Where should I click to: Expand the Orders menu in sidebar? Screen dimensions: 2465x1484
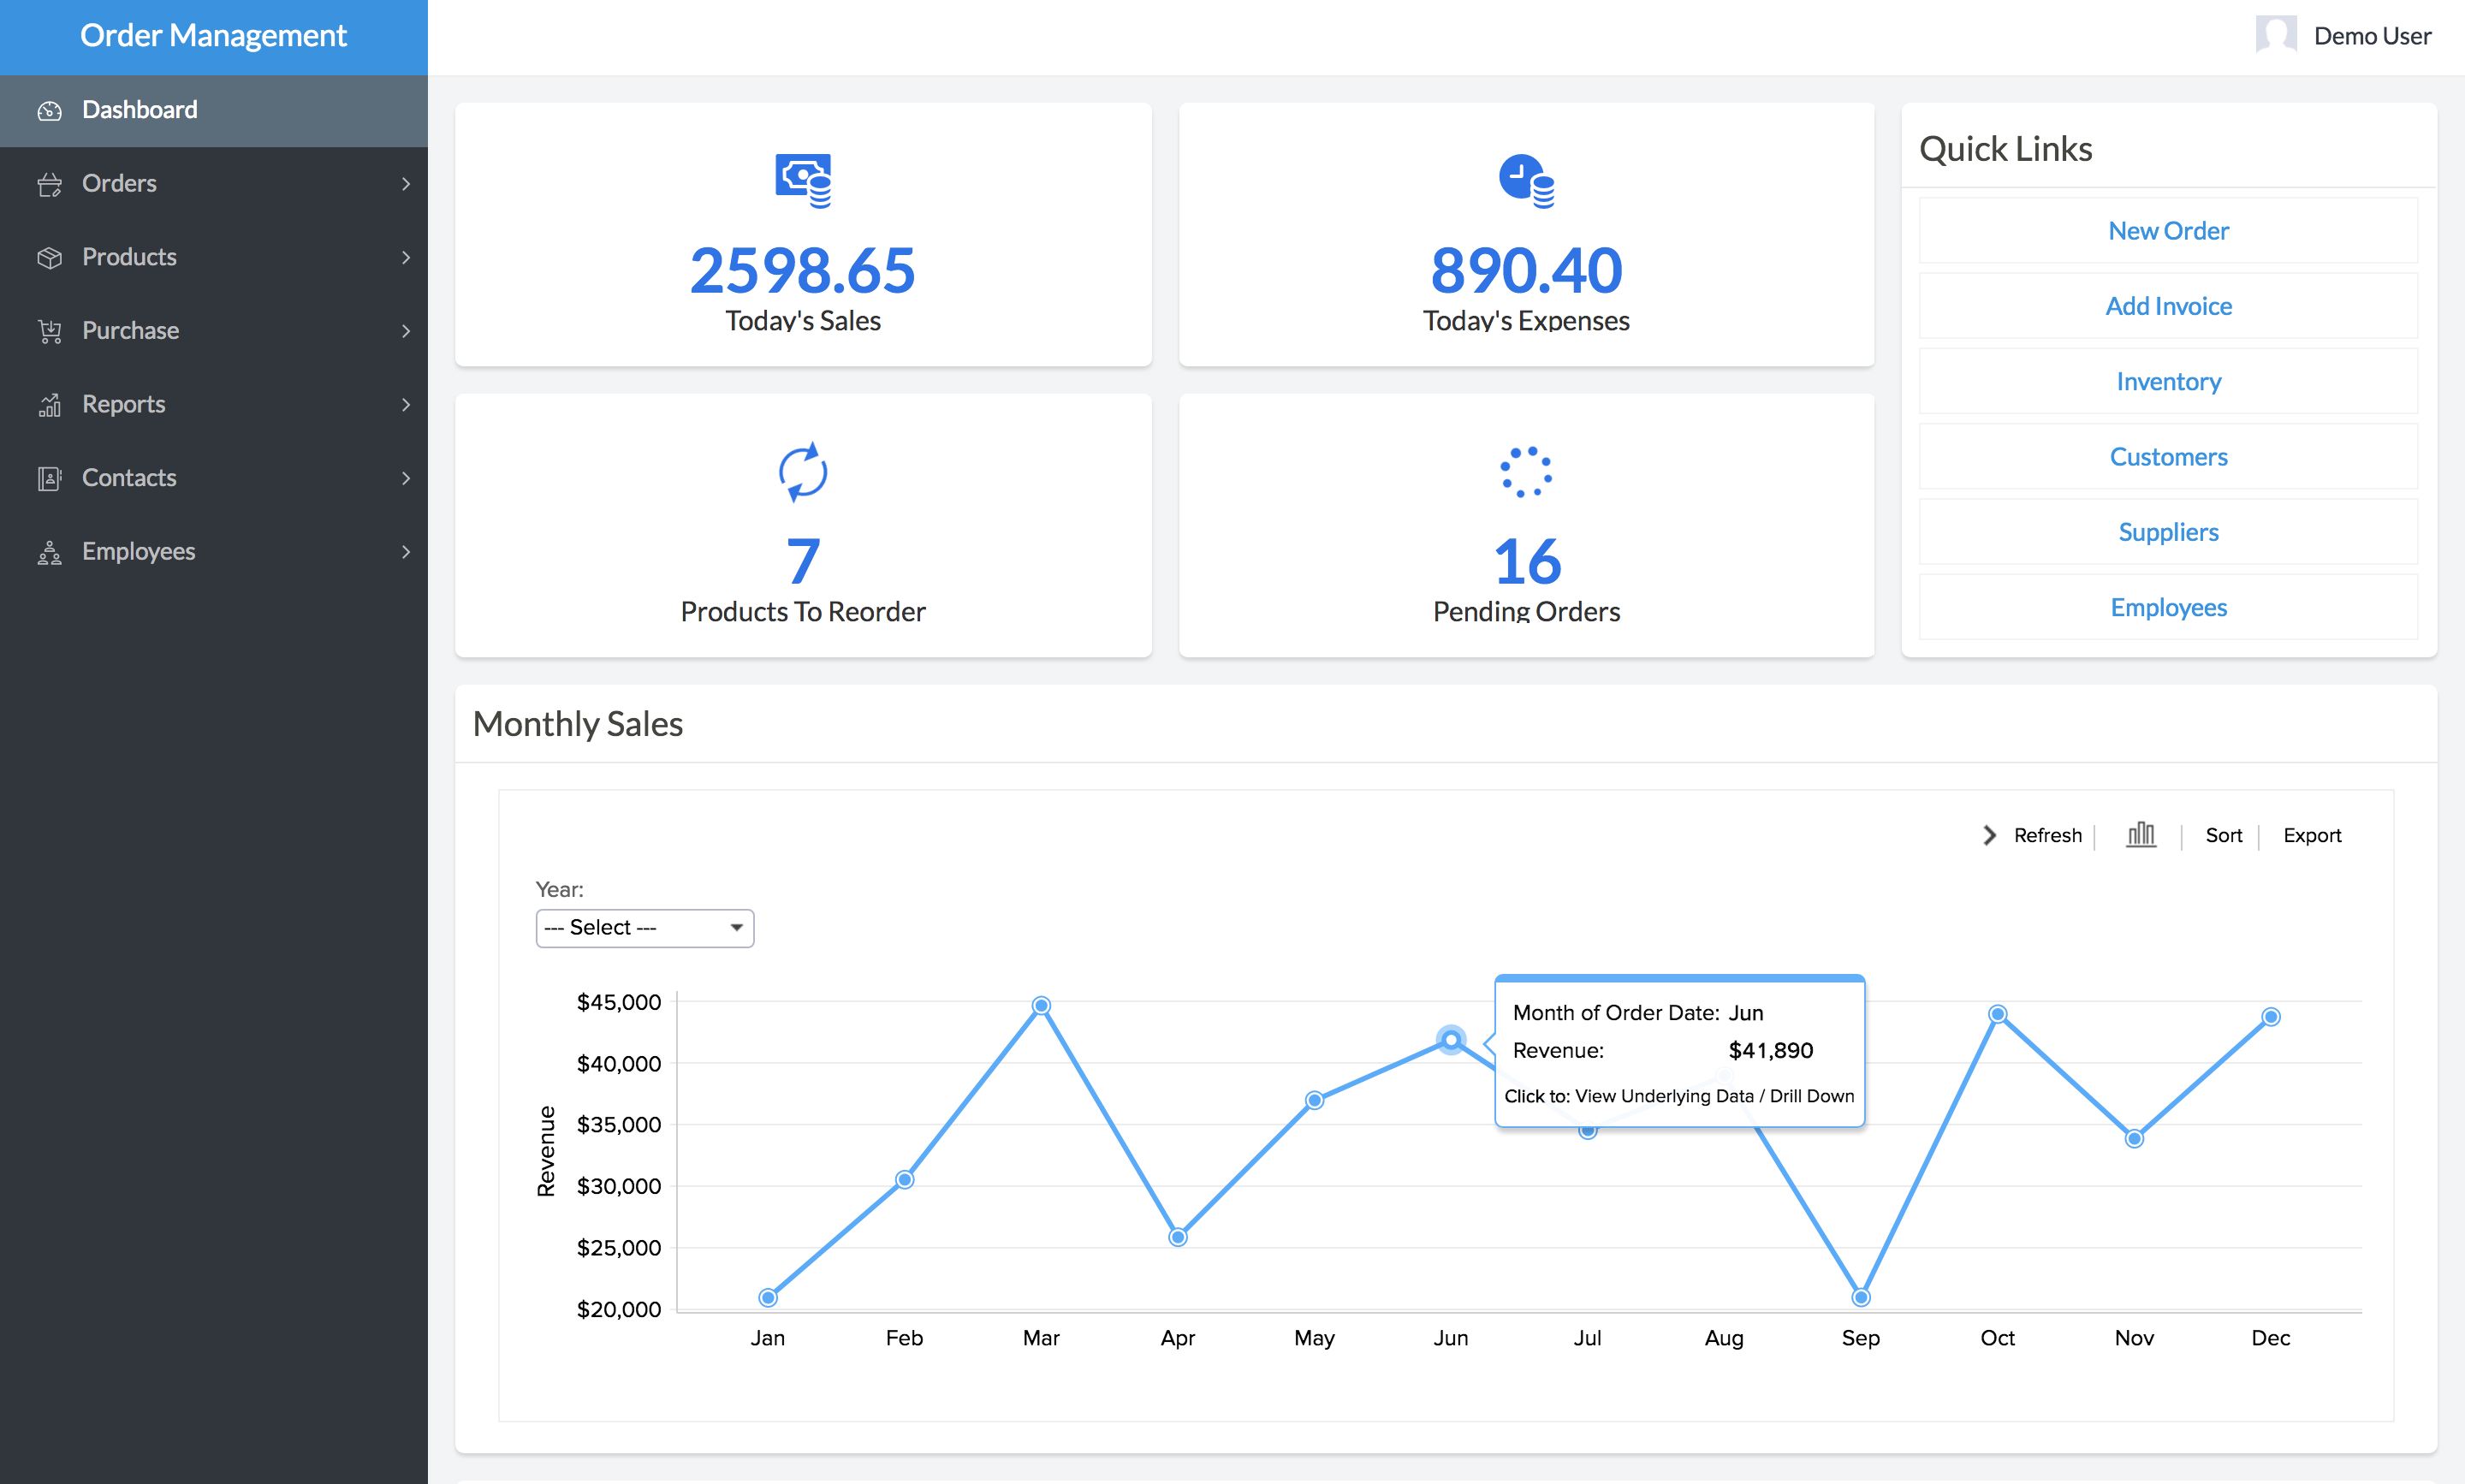(x=213, y=181)
